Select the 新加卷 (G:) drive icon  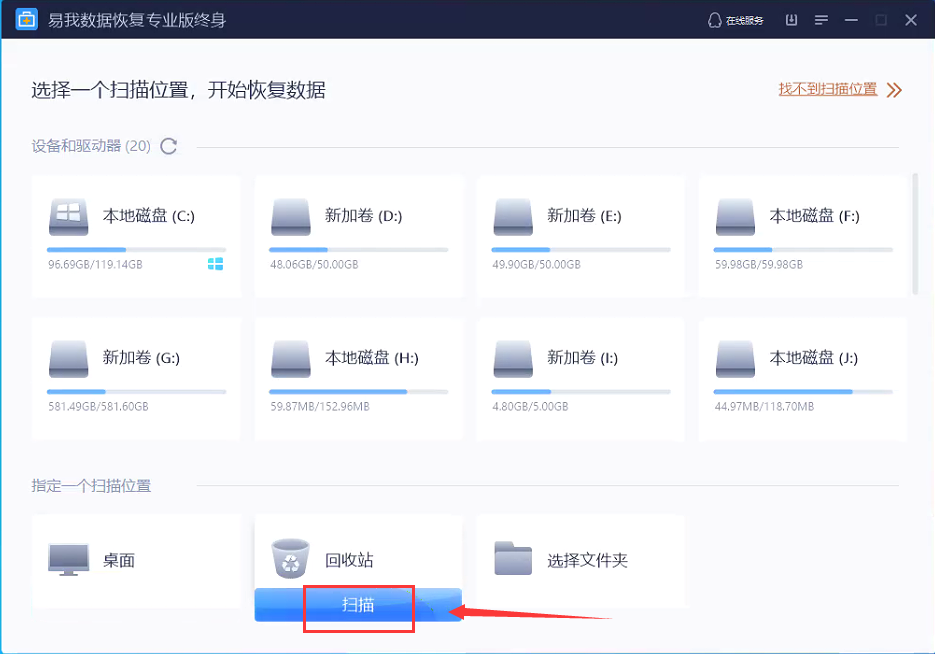click(x=69, y=359)
